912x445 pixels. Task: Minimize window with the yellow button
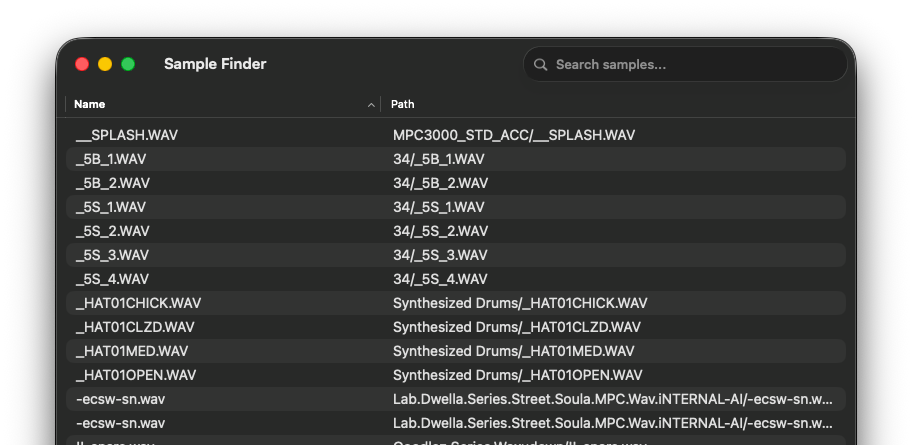click(105, 64)
